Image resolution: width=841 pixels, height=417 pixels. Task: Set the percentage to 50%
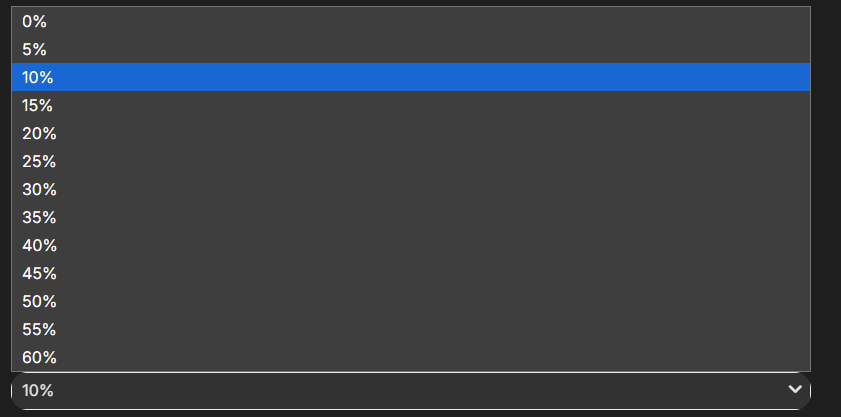pyautogui.click(x=411, y=301)
